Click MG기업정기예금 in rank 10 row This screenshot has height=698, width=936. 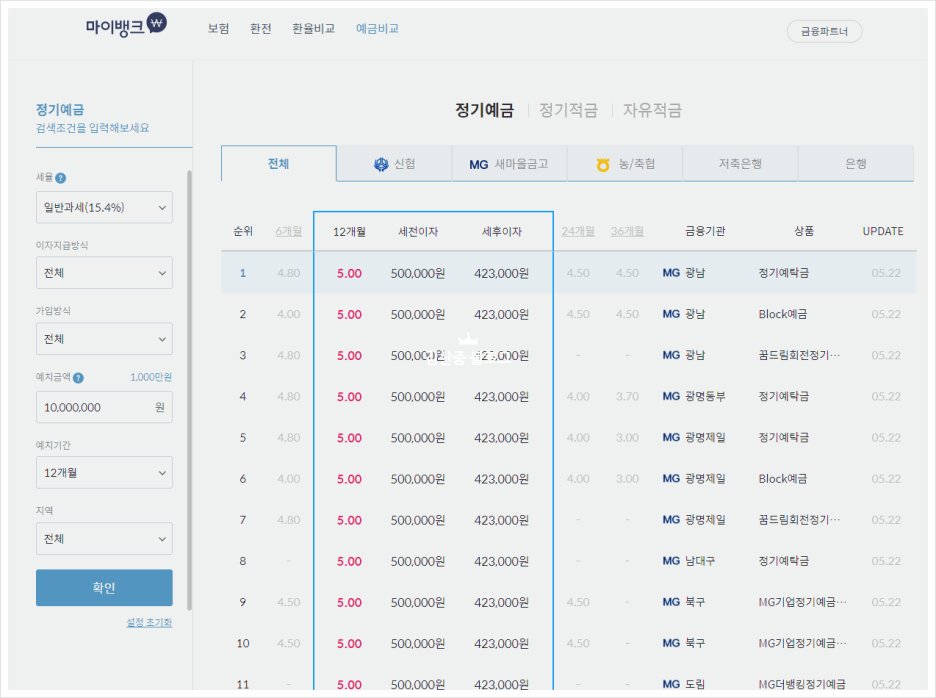(802, 643)
